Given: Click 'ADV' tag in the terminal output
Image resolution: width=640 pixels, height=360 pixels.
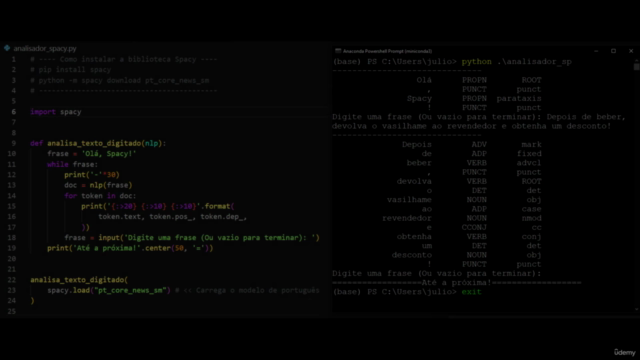Looking at the screenshot, I should tap(479, 144).
